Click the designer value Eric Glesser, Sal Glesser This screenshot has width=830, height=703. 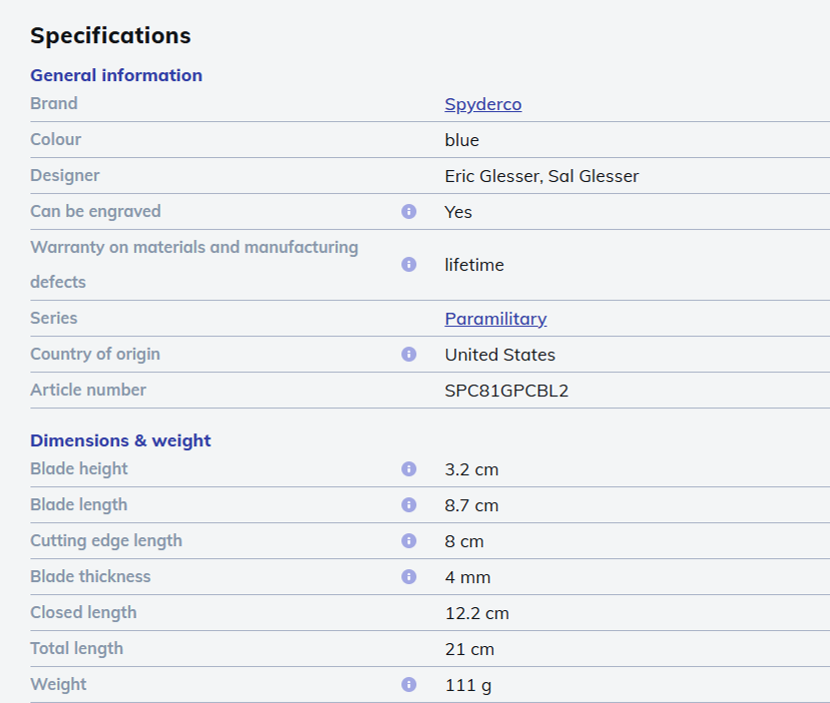[542, 176]
